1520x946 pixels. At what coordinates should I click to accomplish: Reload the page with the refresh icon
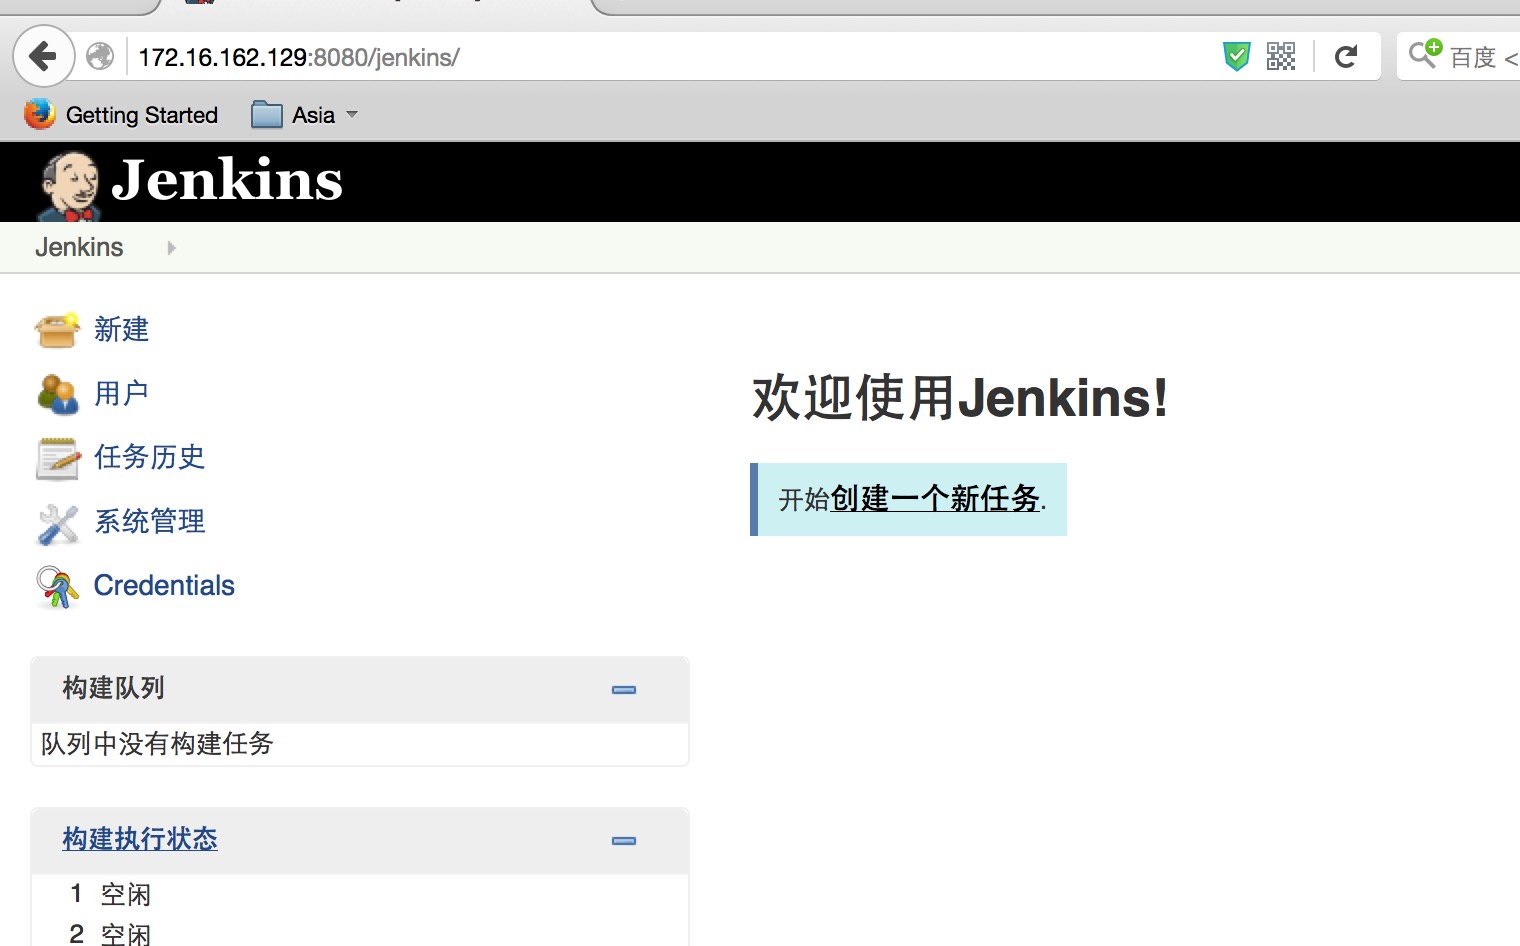(x=1346, y=56)
